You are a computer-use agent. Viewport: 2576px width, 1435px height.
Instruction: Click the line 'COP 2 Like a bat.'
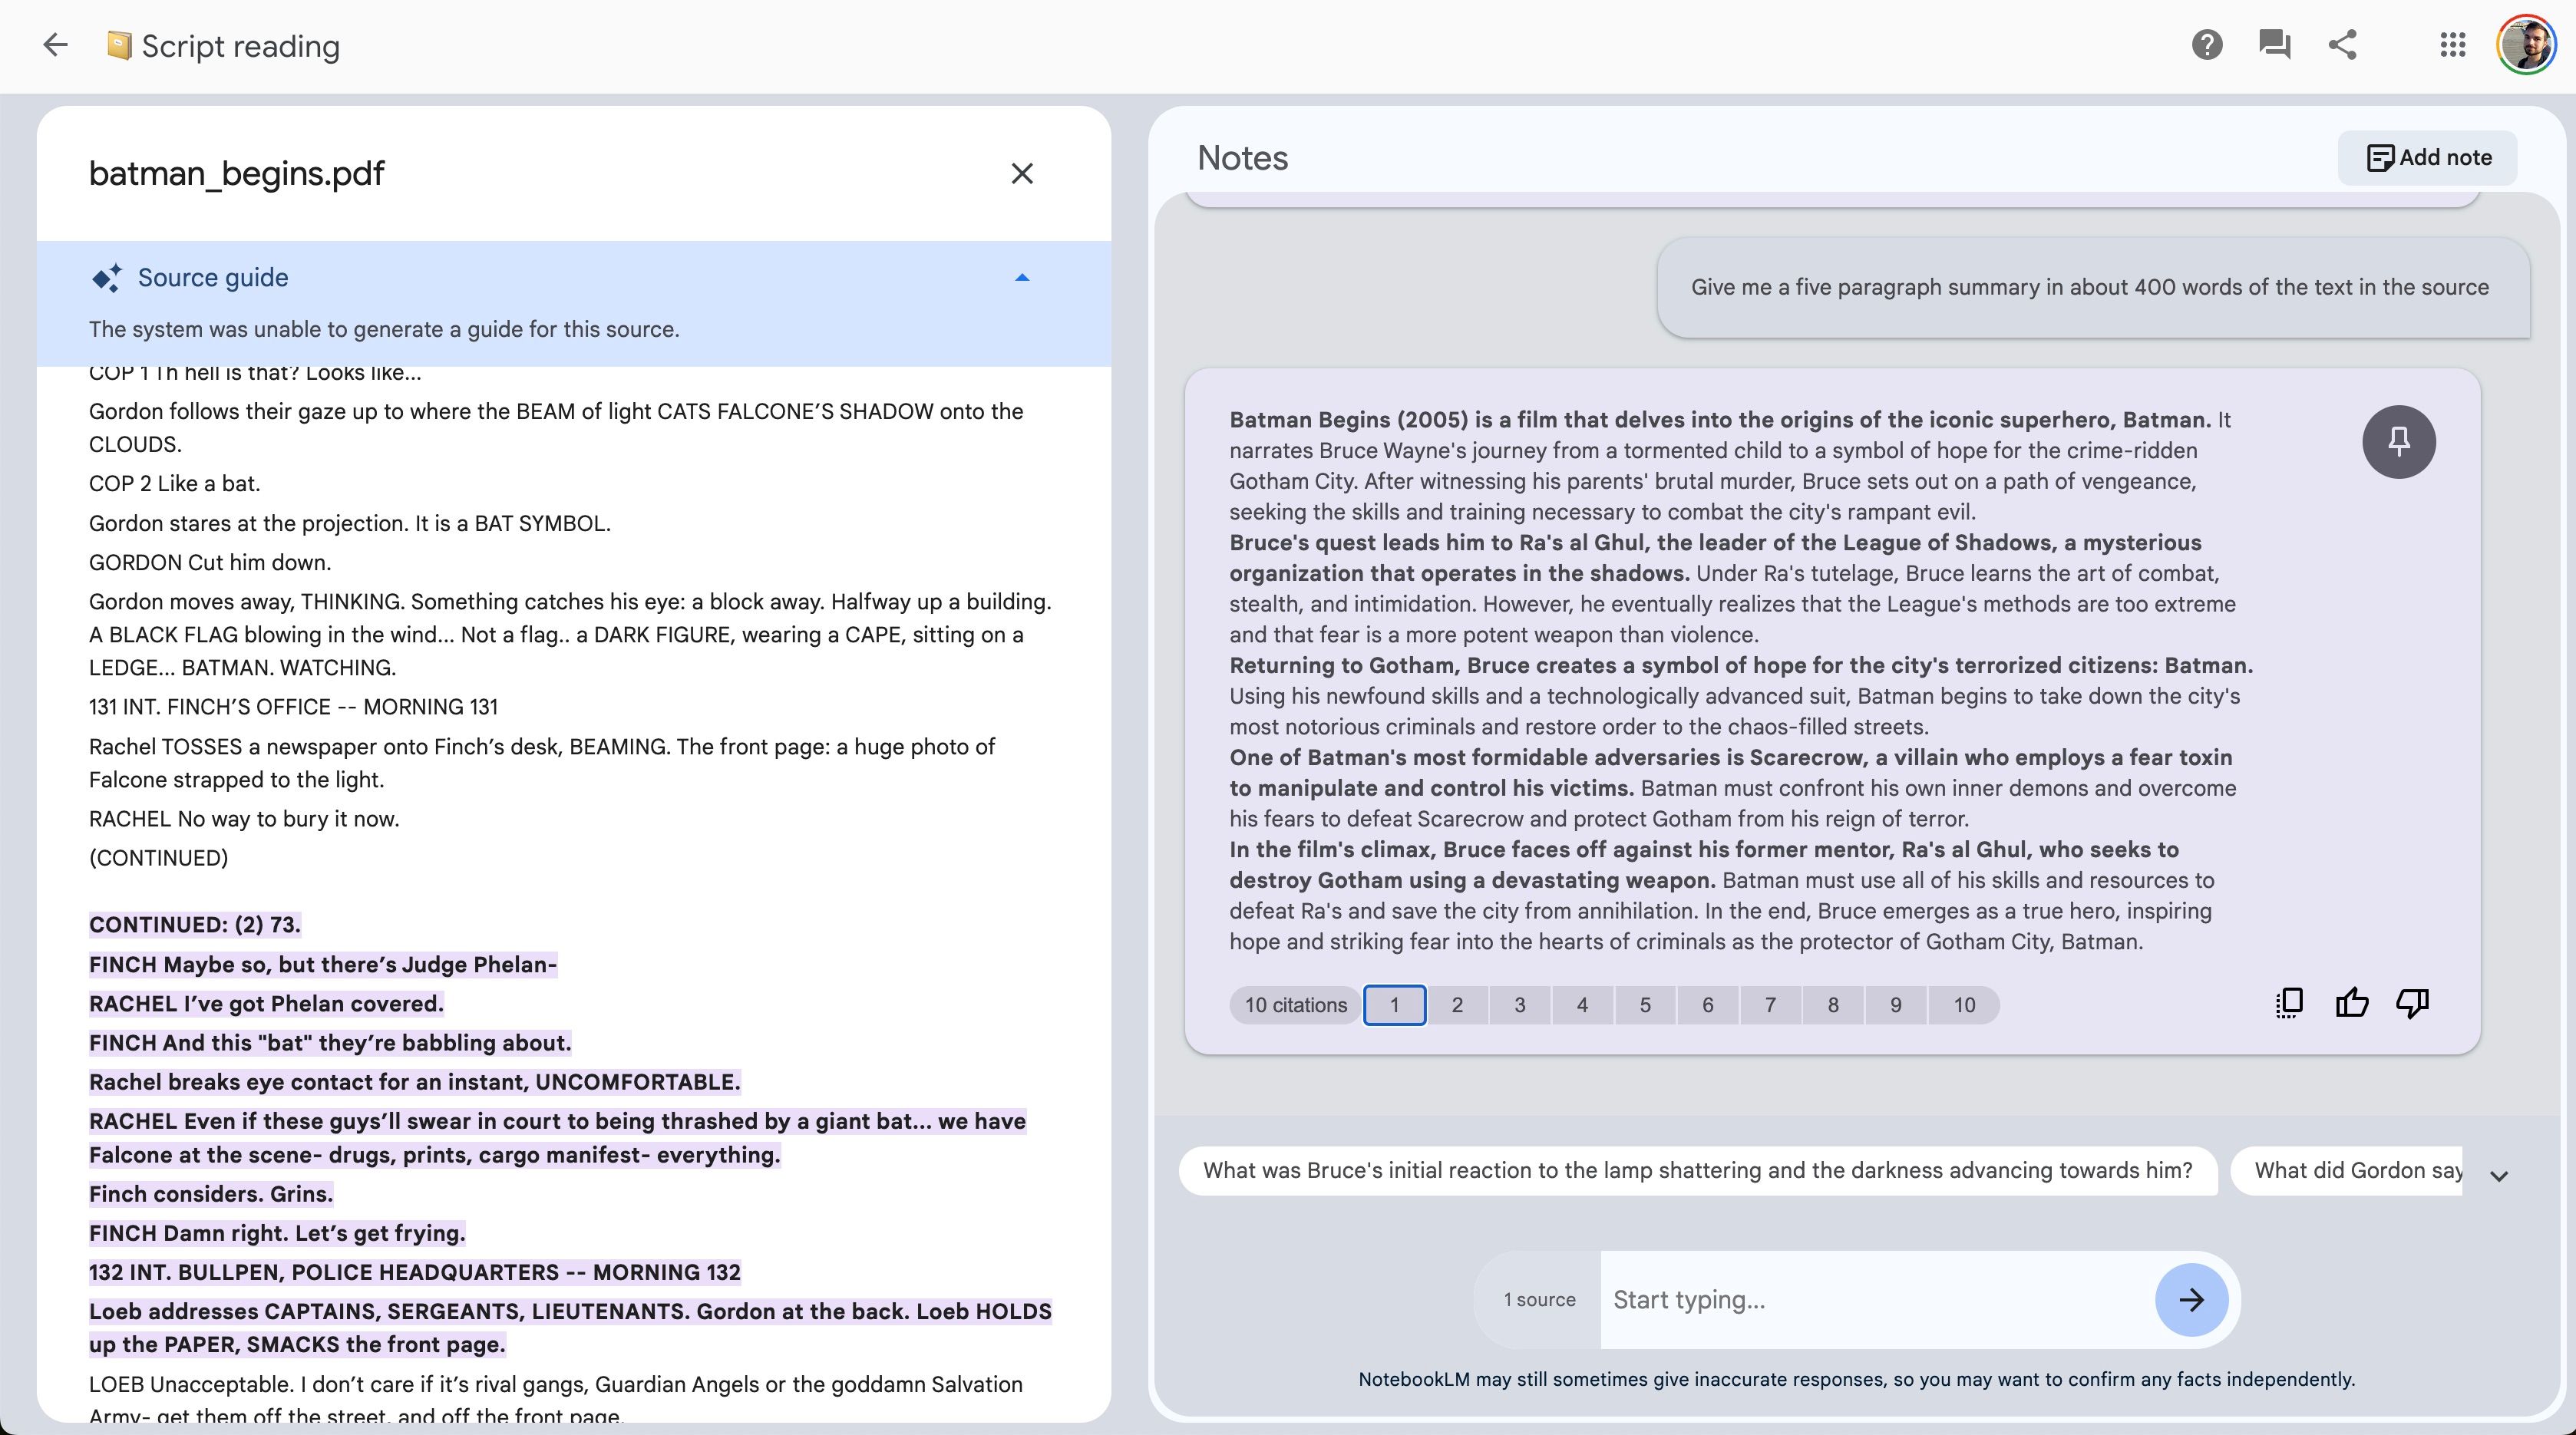click(174, 483)
